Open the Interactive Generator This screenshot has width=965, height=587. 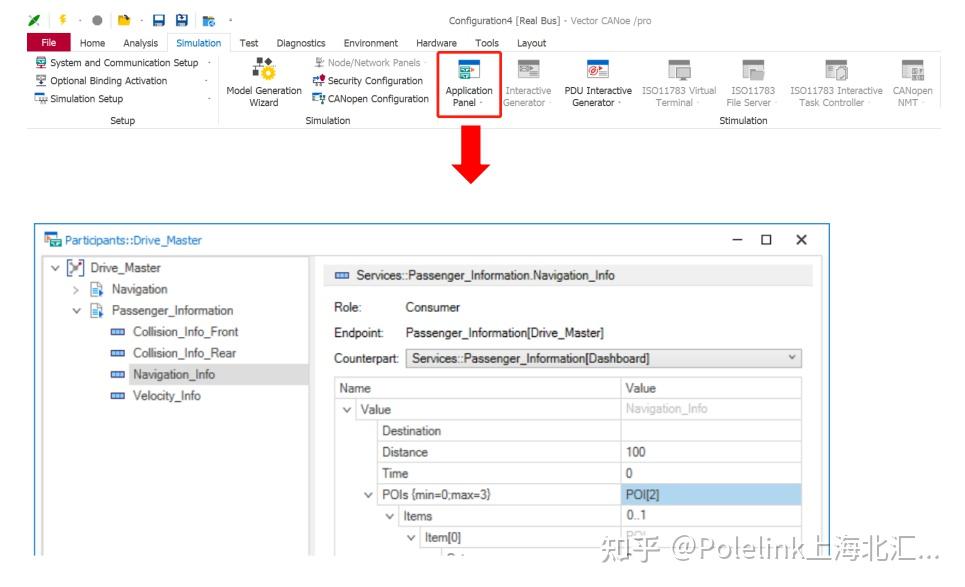pyautogui.click(x=528, y=85)
